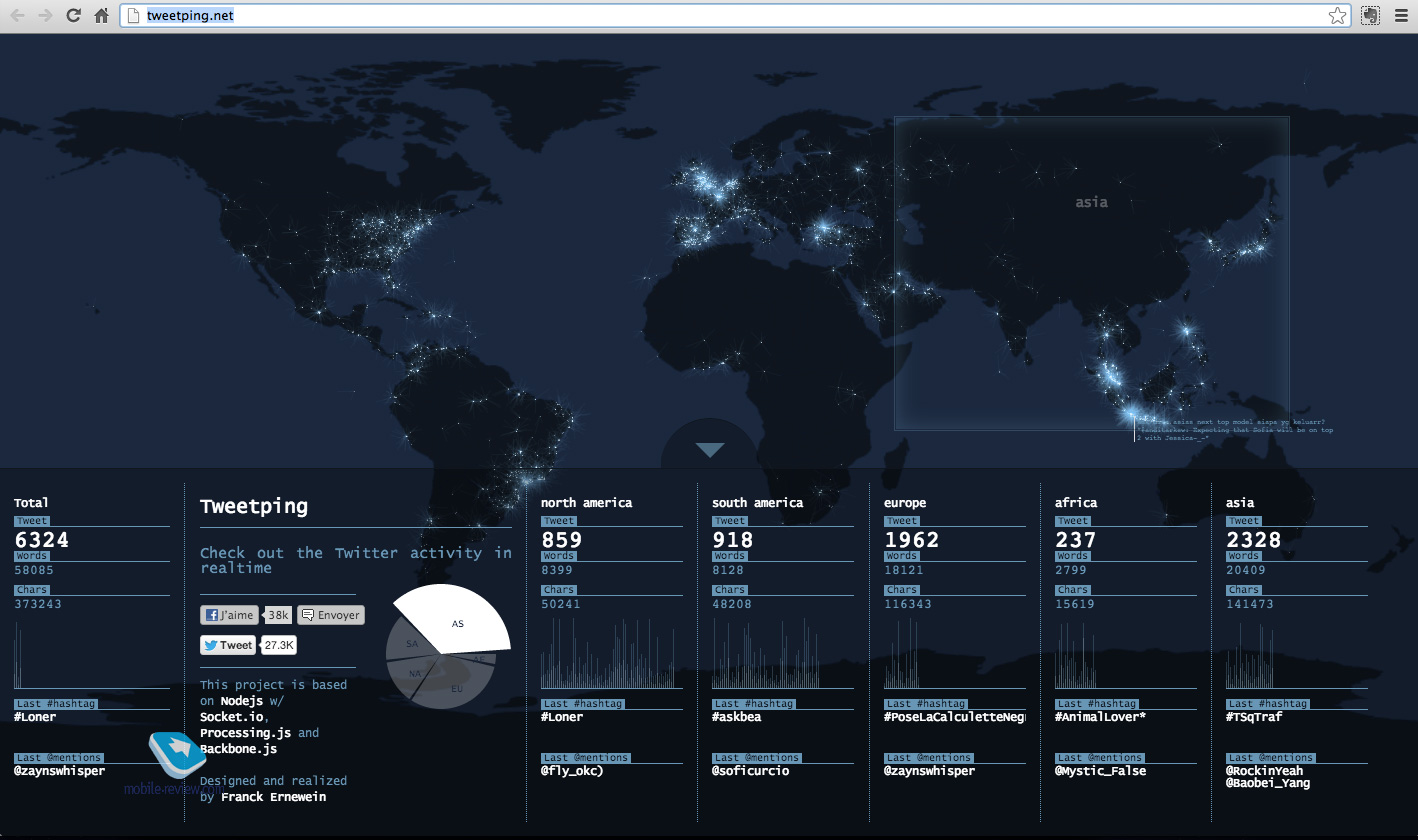This screenshot has height=840, width=1418.
Task: Go forward with the browser forward arrow
Action: [45, 15]
